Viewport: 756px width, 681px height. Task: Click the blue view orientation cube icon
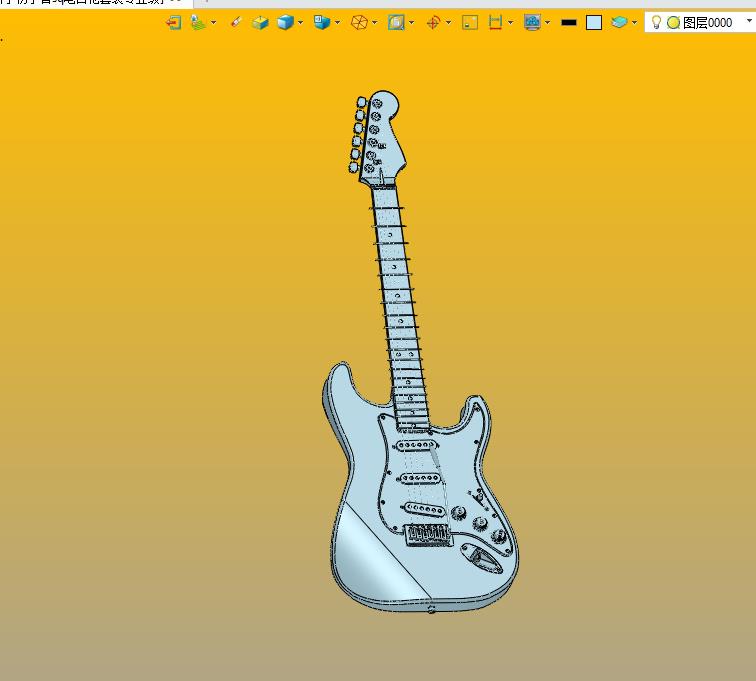(x=322, y=22)
